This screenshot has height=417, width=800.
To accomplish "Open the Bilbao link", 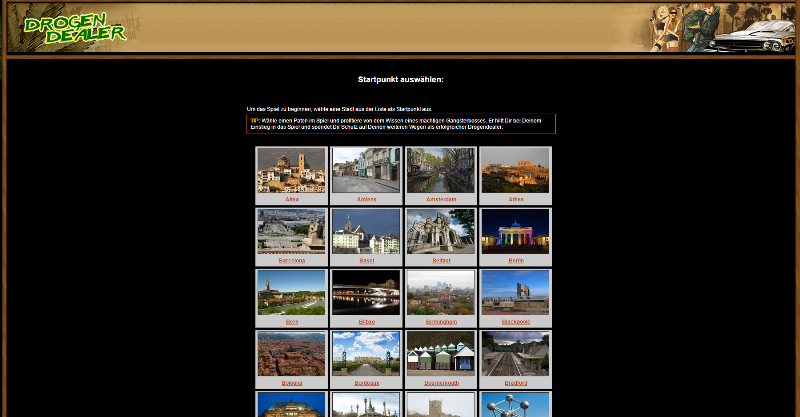I will (x=366, y=322).
